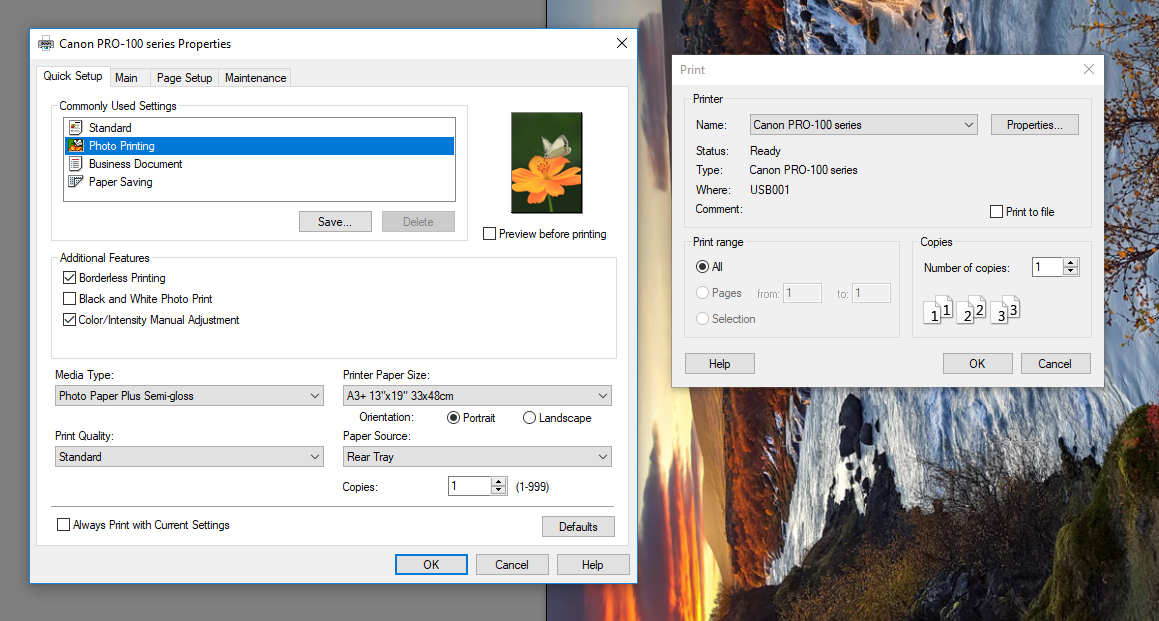Disable Borderless Printing checkbox
The height and width of the screenshot is (621, 1159).
pos(70,278)
